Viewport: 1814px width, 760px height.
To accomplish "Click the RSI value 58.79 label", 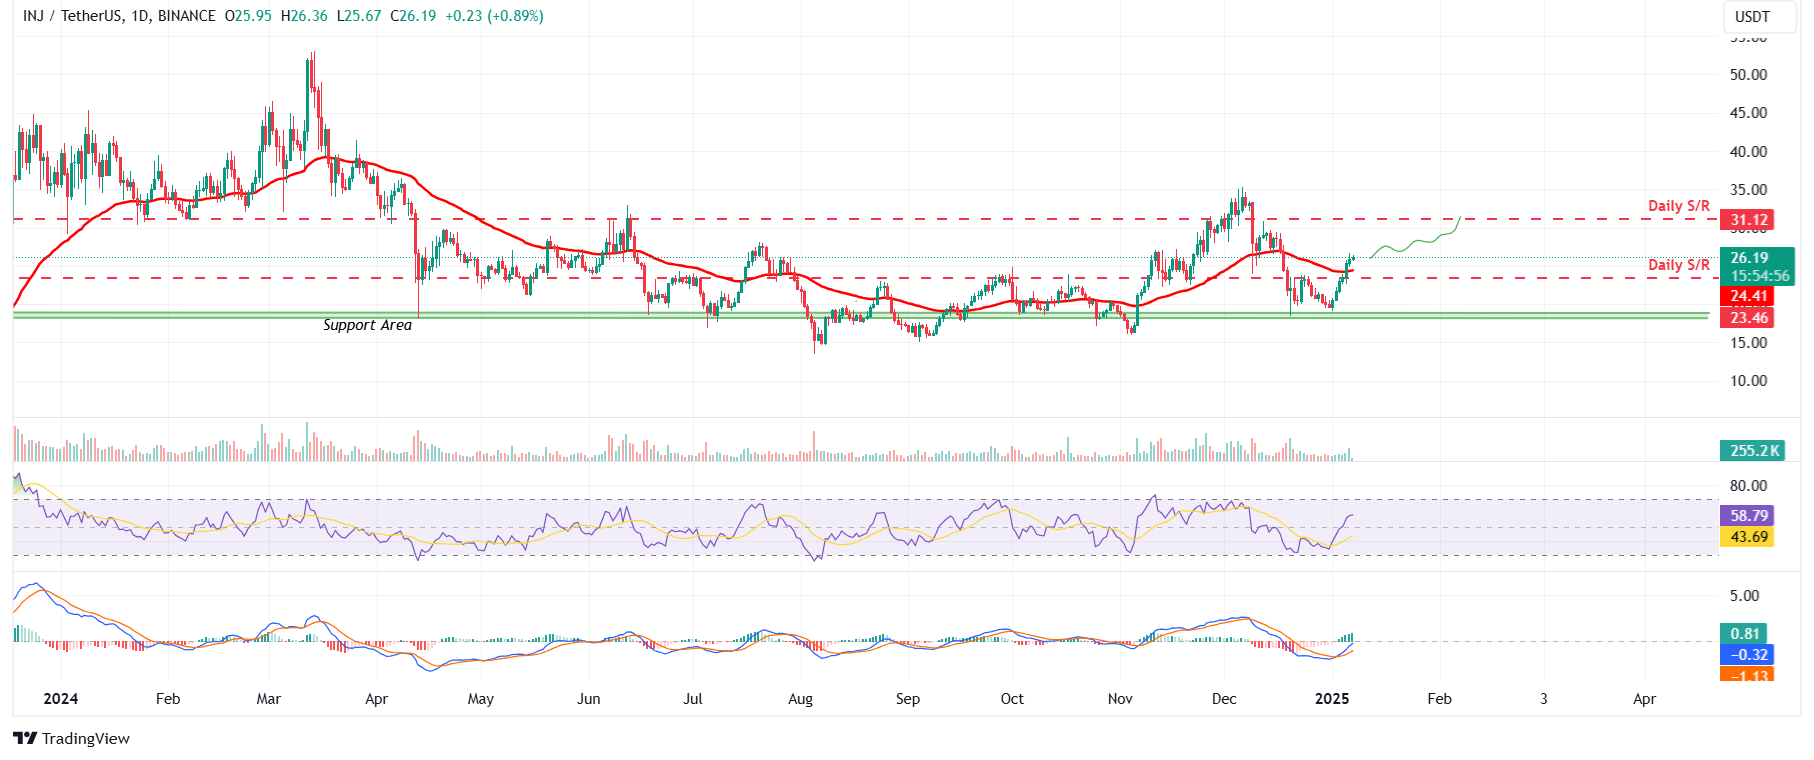I will pos(1747,516).
